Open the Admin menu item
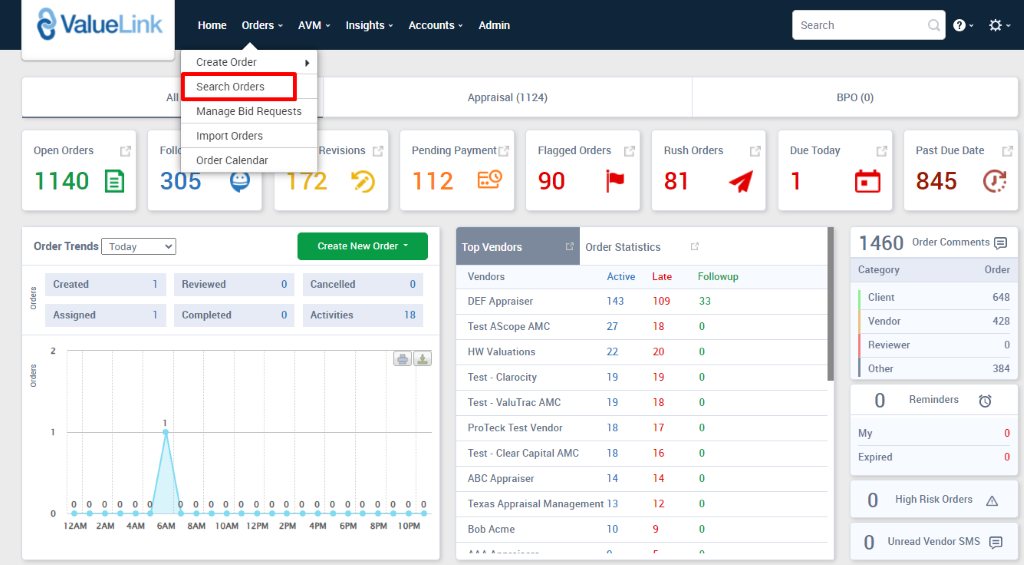This screenshot has width=1024, height=565. (x=494, y=25)
